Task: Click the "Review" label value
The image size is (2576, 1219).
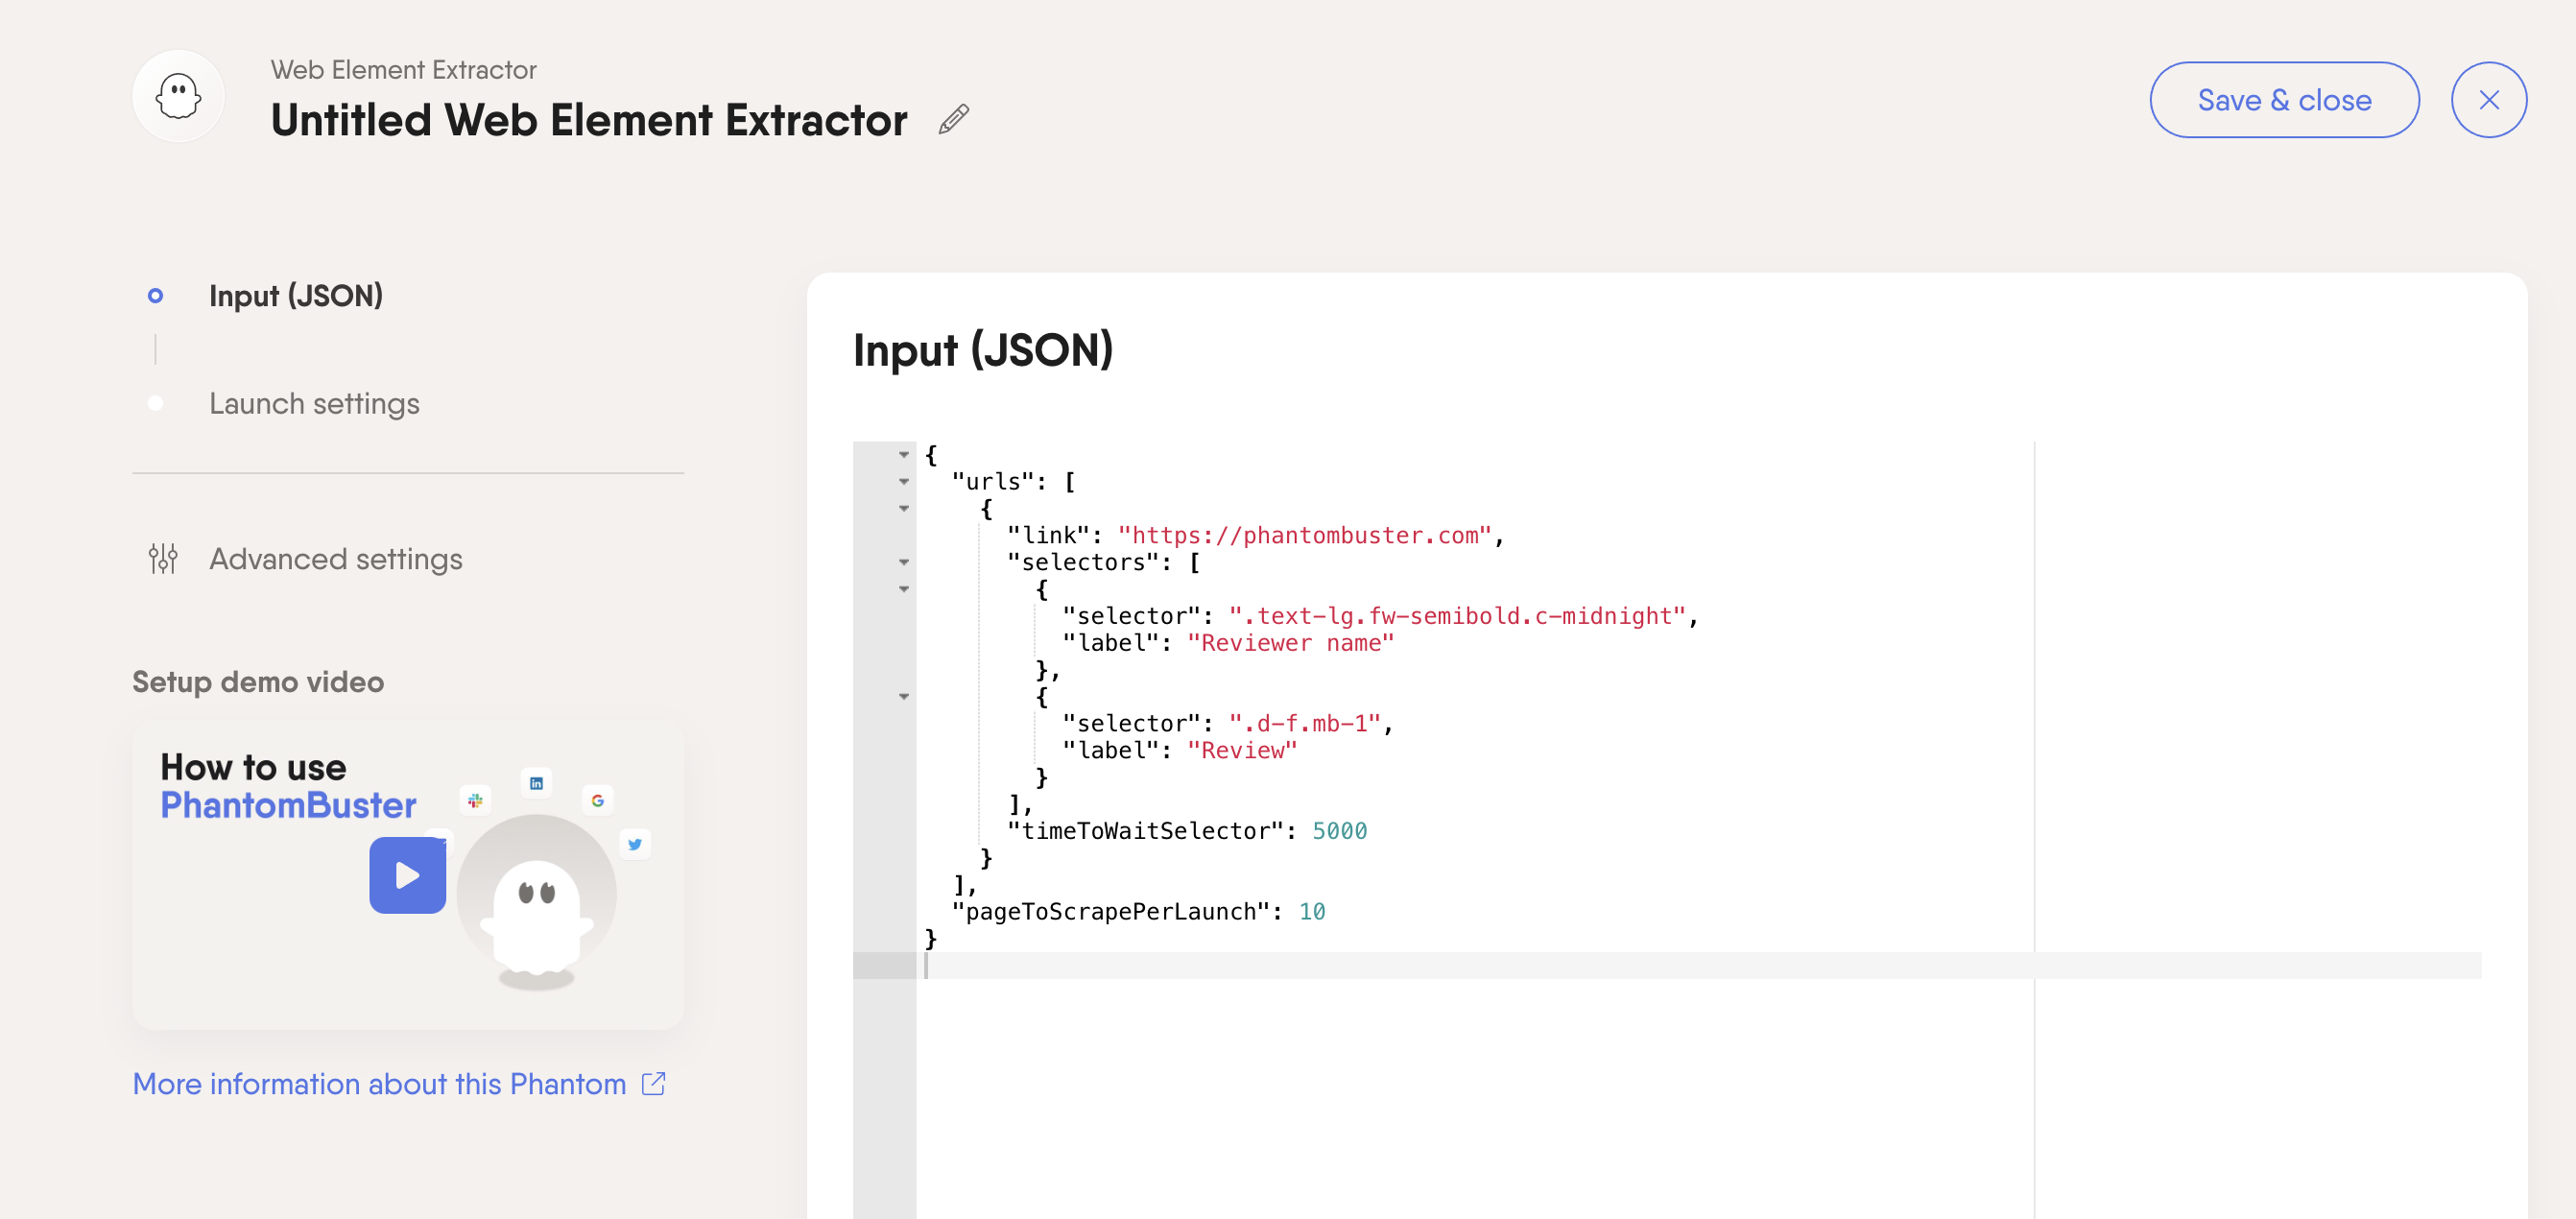Action: click(x=1242, y=751)
